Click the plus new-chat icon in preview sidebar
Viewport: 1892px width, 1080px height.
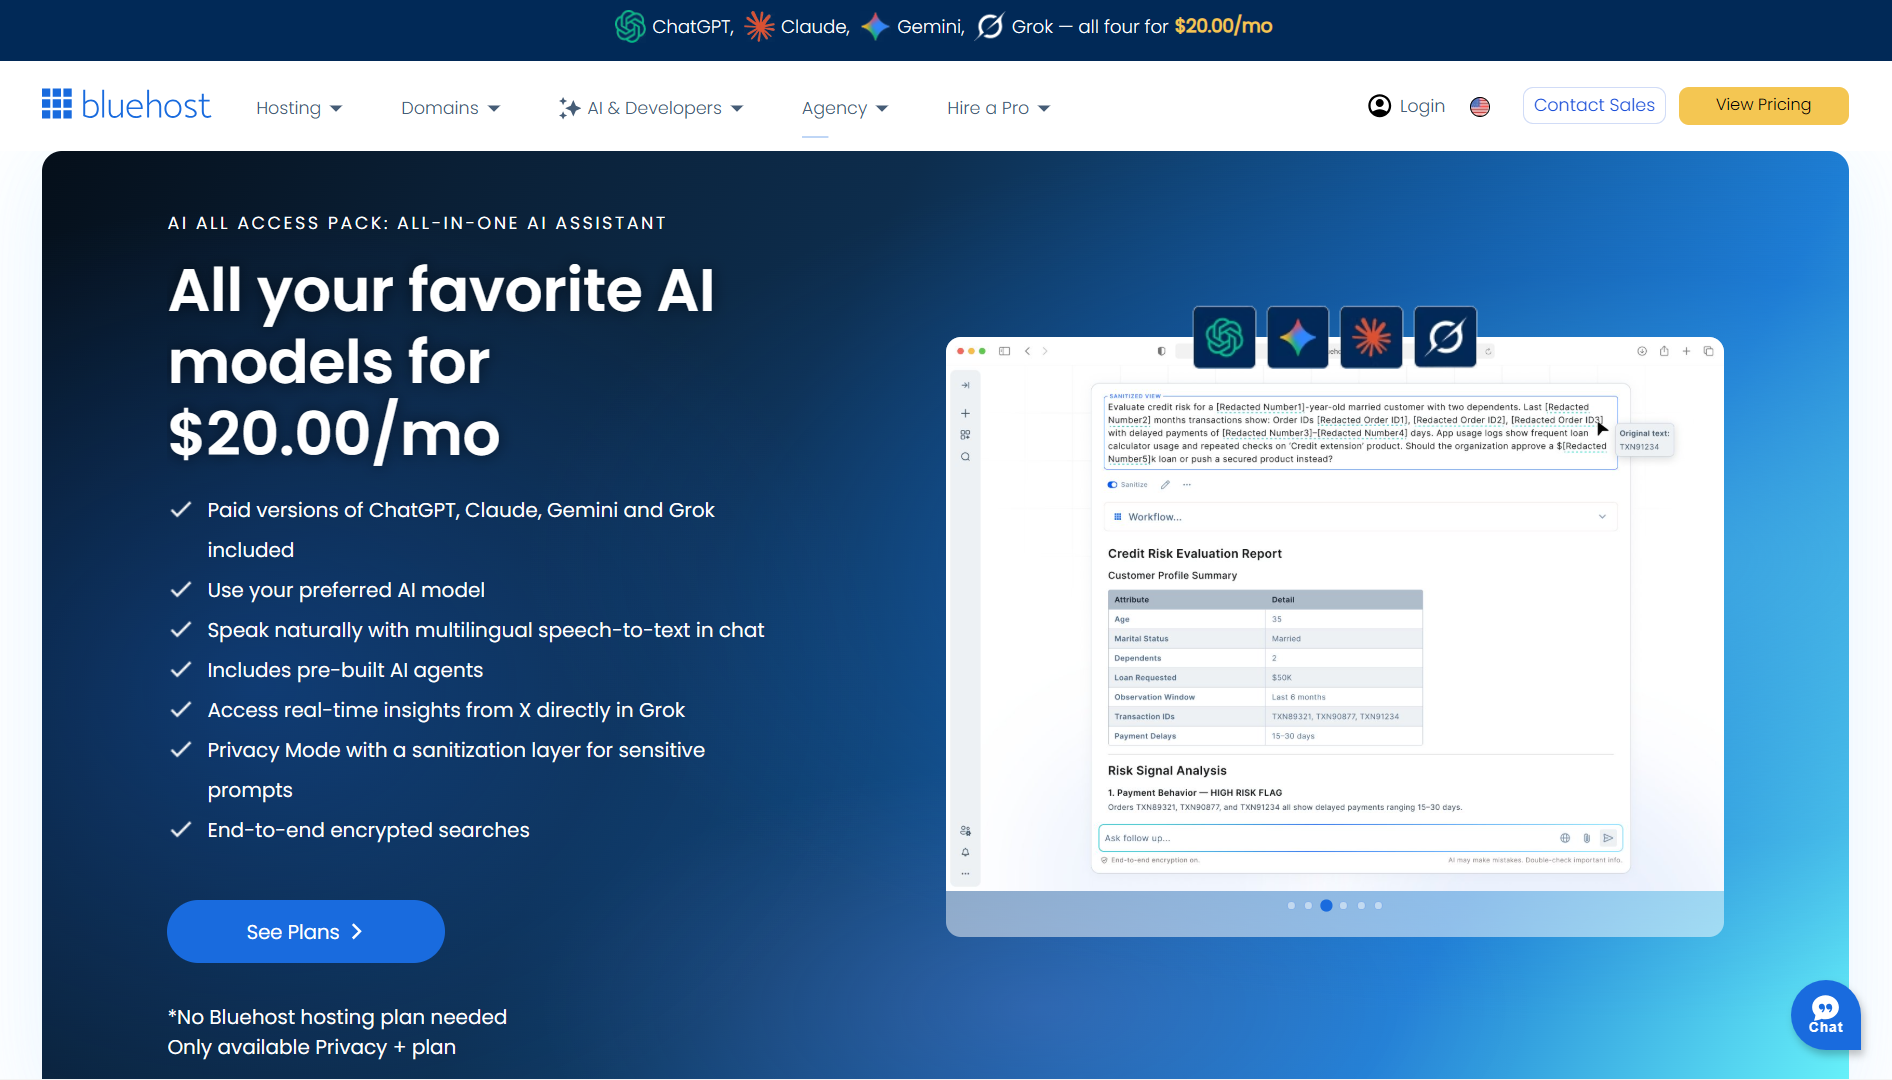965,413
